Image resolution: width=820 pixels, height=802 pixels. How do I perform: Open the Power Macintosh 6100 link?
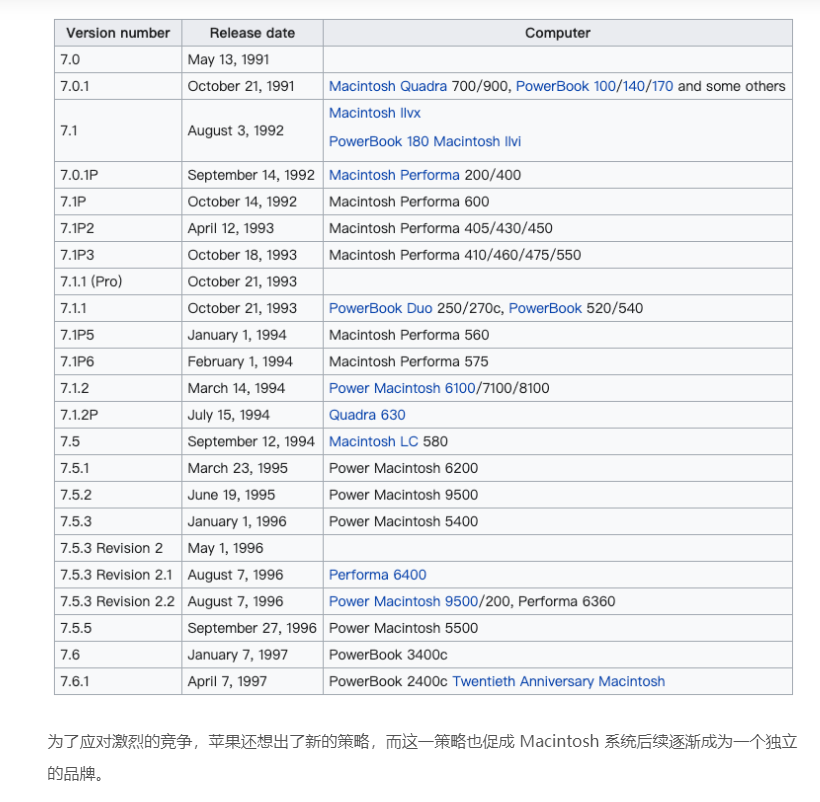[402, 388]
